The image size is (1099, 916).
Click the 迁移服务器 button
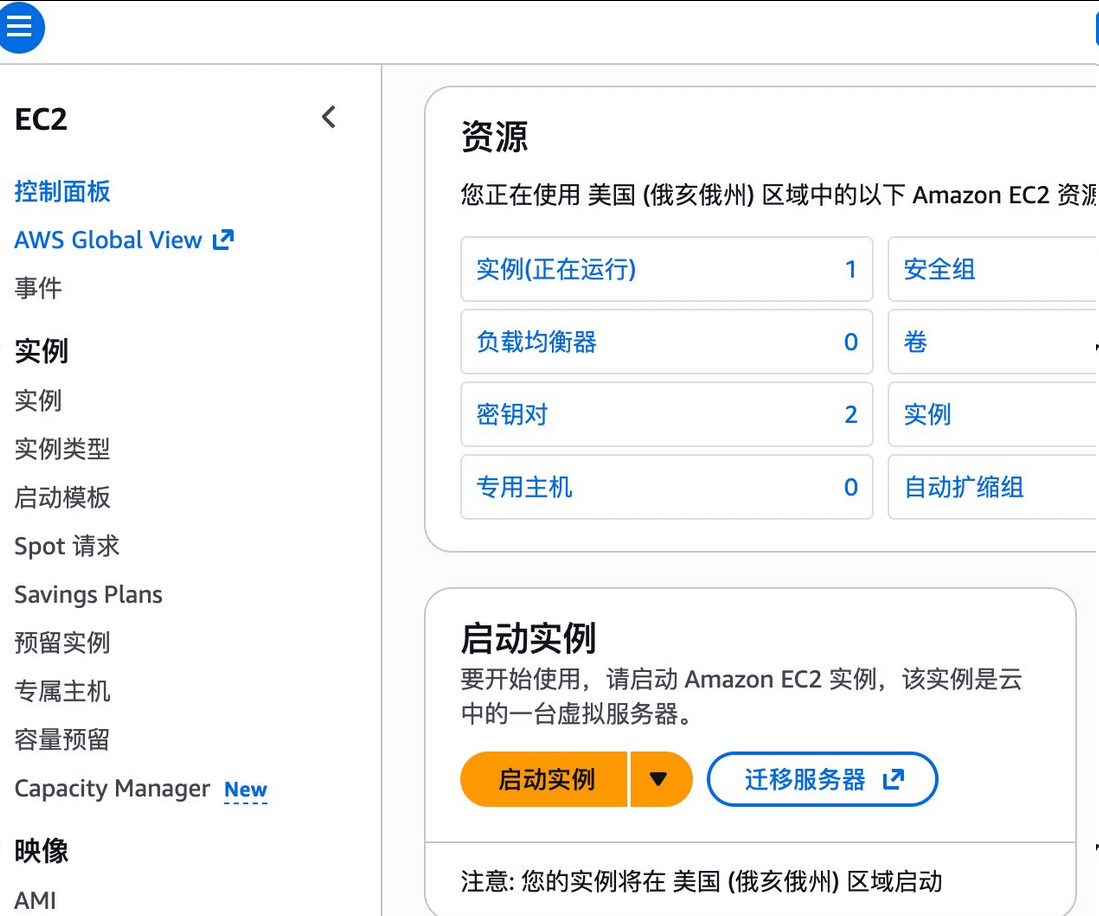click(822, 780)
